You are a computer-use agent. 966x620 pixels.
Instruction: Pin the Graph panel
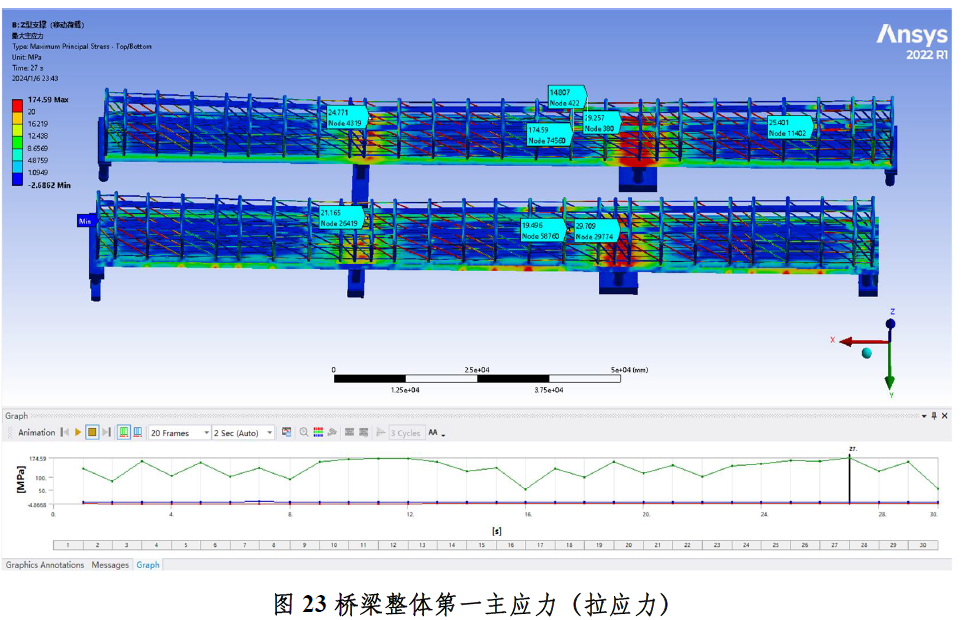(x=934, y=415)
